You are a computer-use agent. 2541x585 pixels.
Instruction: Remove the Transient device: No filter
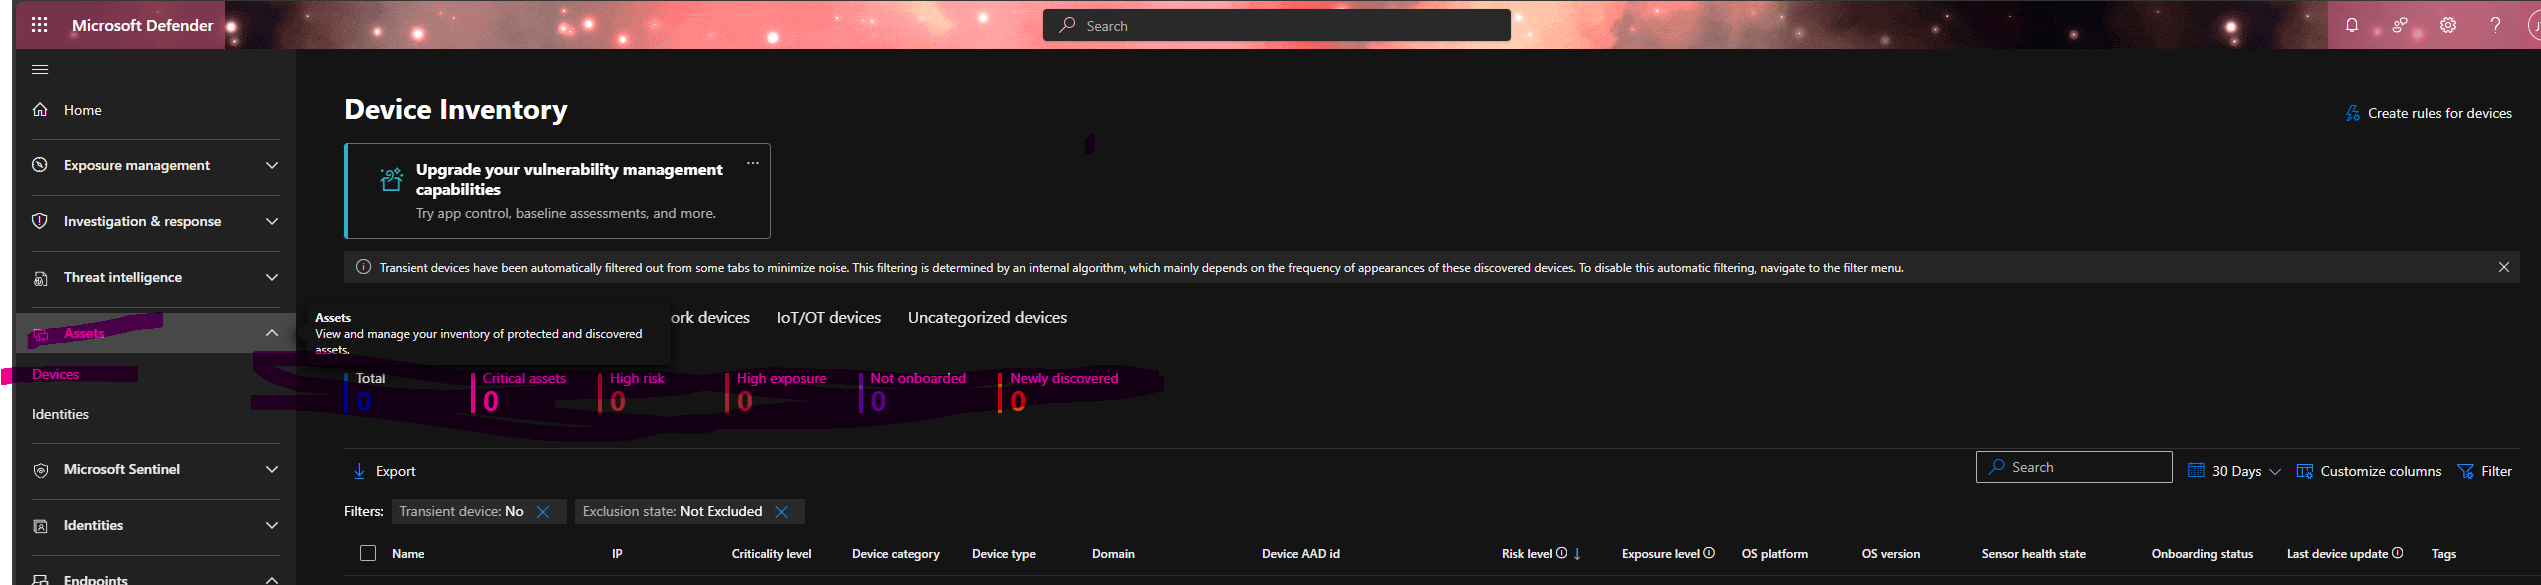tap(543, 511)
